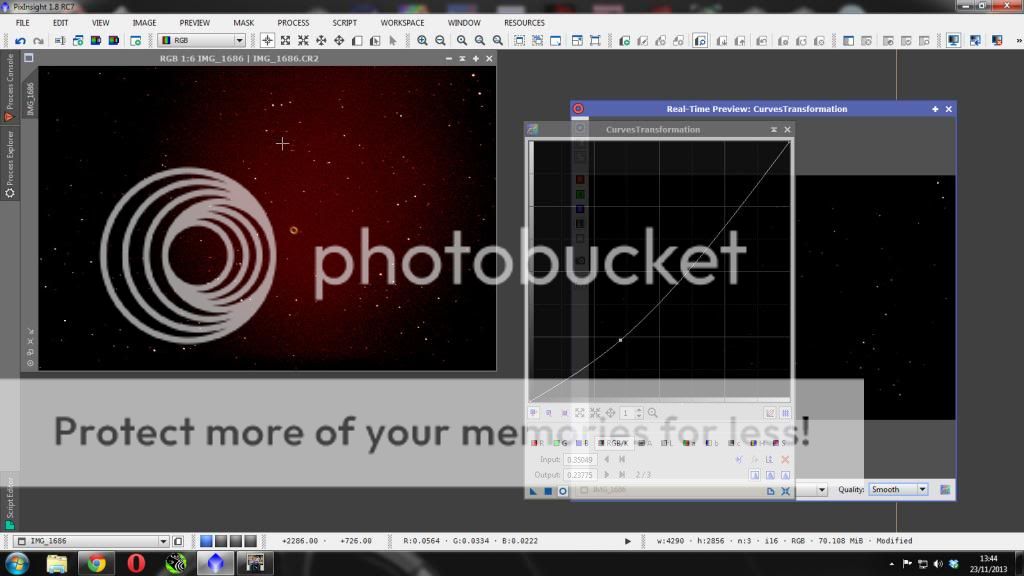Open the WORKSPACE menu
Image resolution: width=1024 pixels, height=576 pixels.
point(402,22)
